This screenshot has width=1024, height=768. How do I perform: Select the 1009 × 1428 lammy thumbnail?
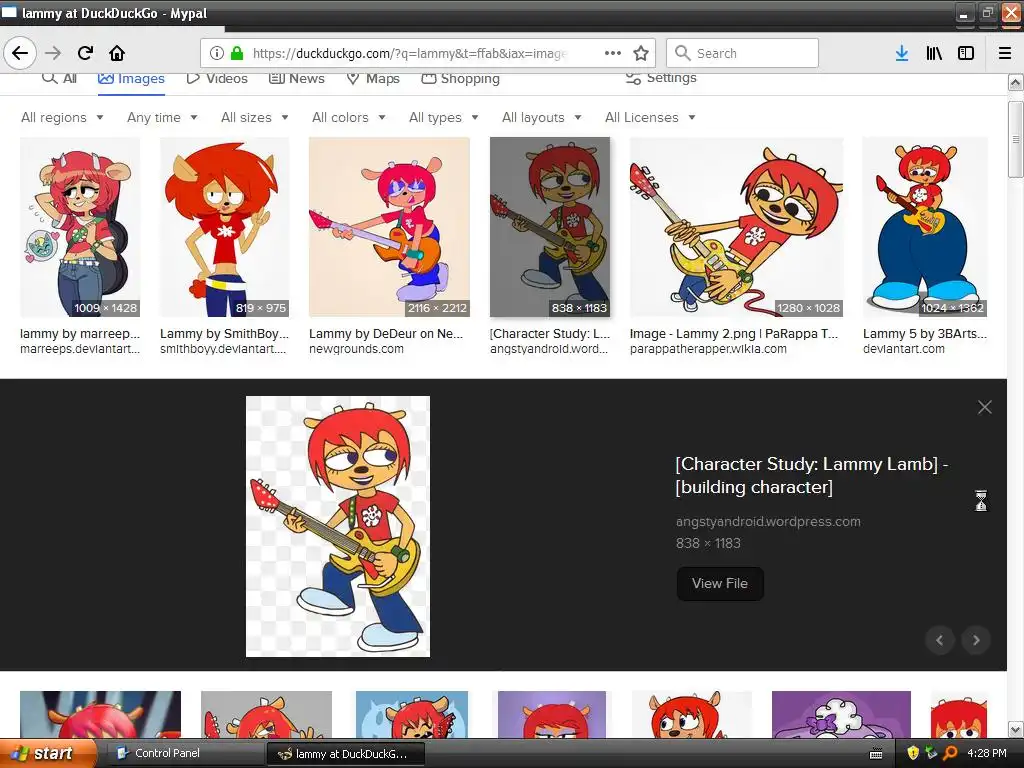tap(80, 227)
